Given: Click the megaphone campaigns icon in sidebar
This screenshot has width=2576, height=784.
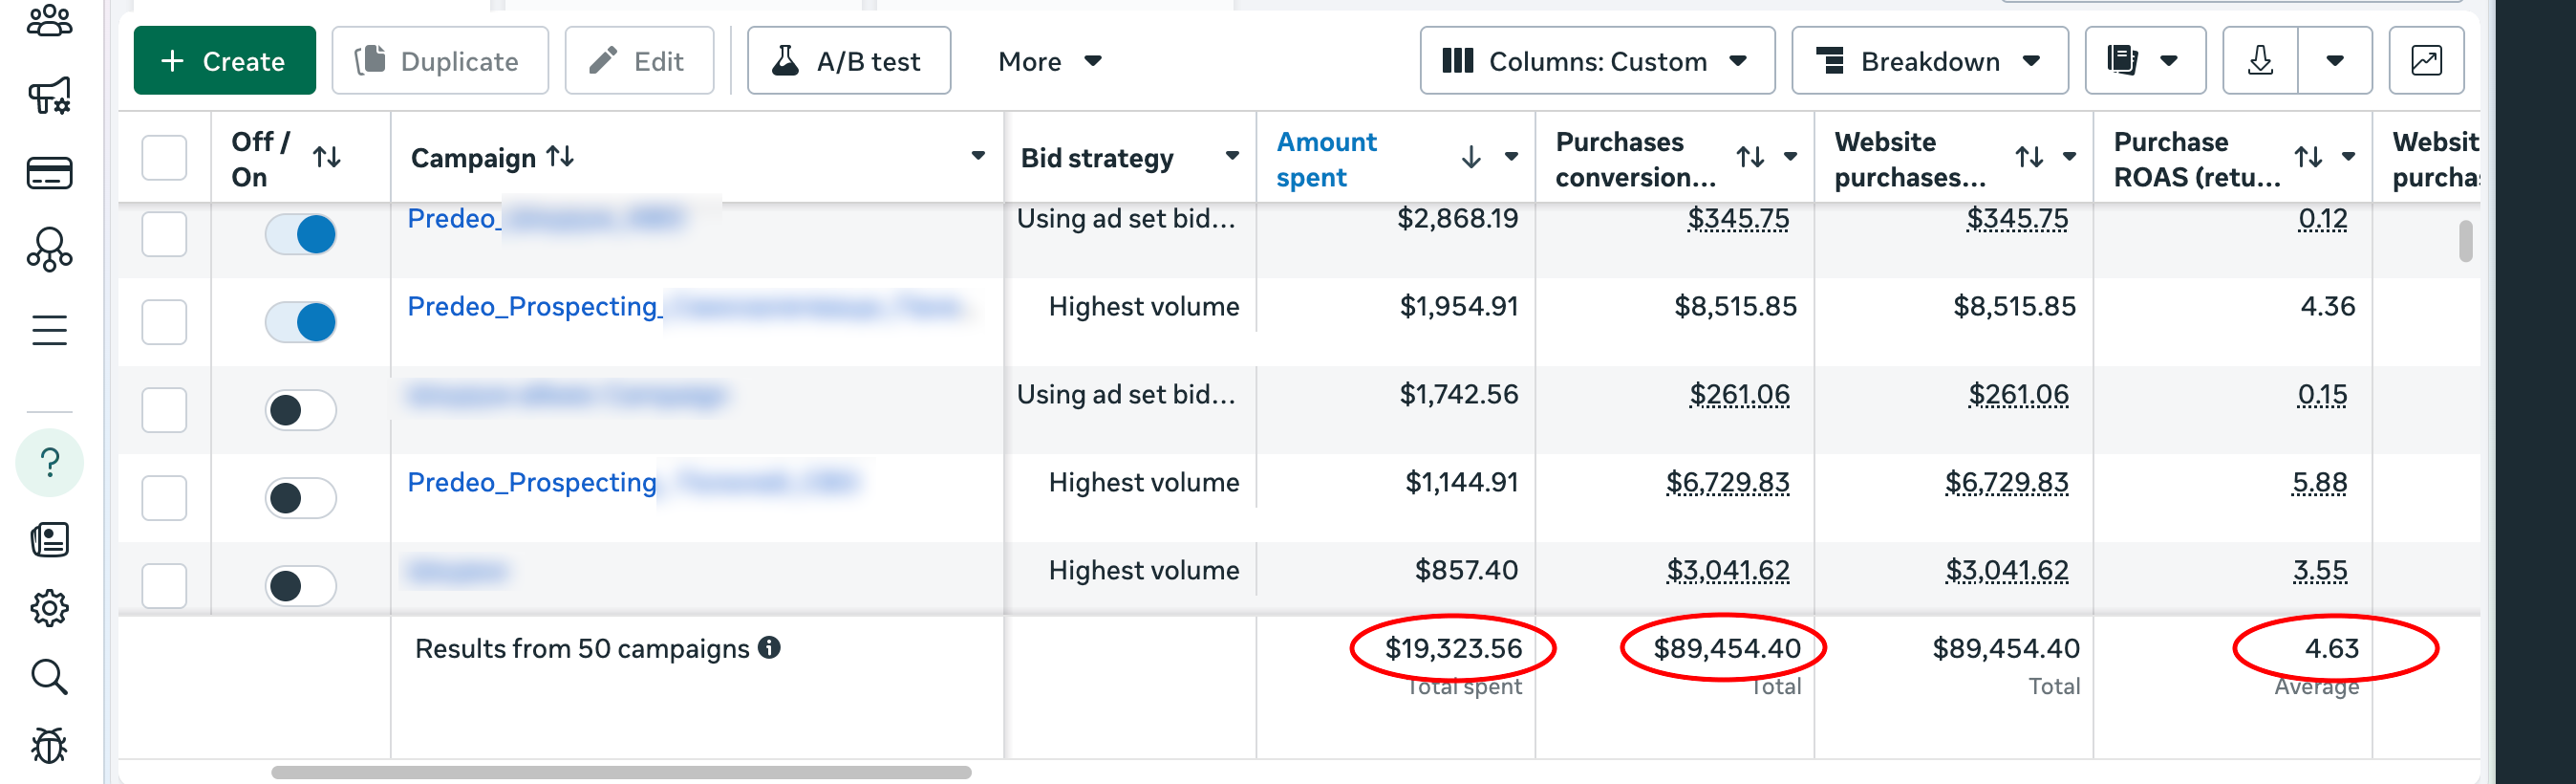Looking at the screenshot, I should click(49, 96).
